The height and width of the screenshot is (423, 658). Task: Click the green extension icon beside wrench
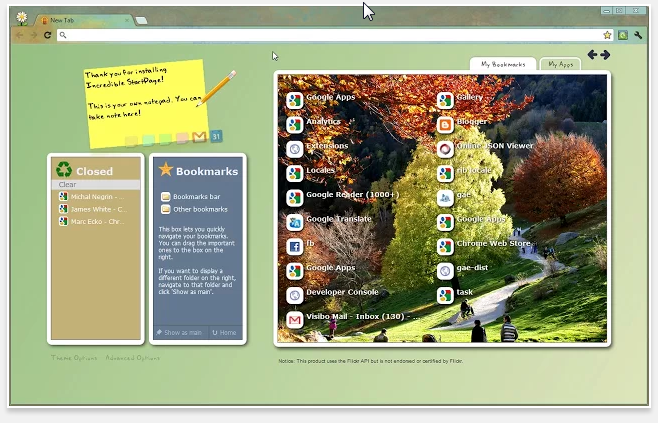623,35
